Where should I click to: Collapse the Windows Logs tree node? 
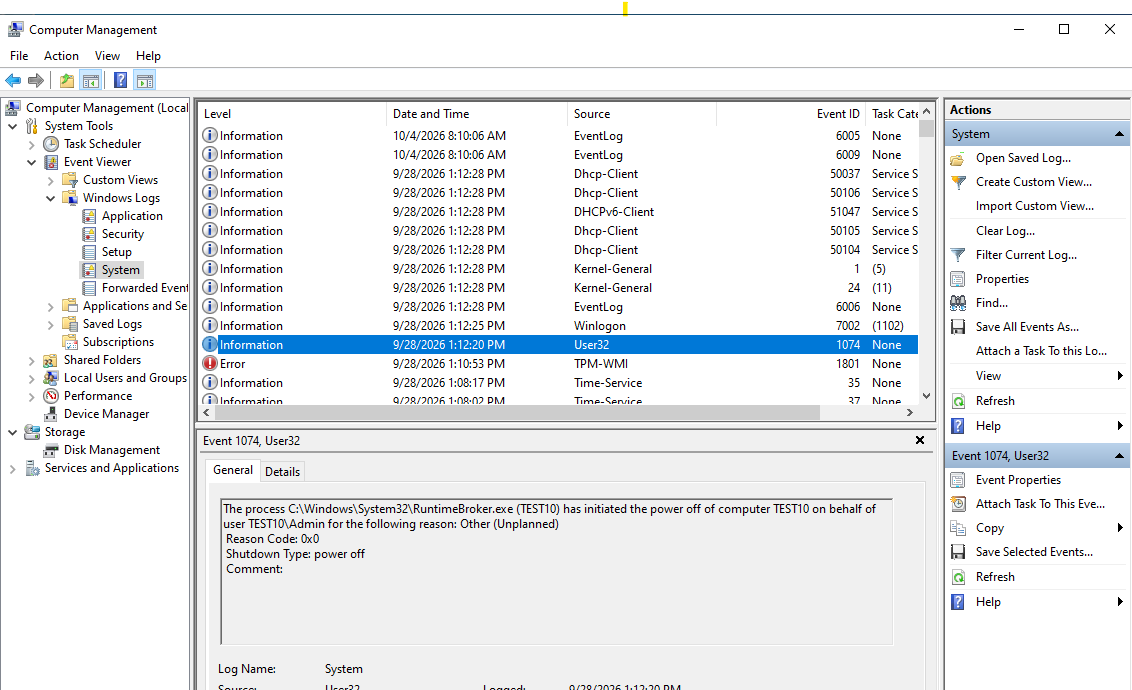pos(51,198)
